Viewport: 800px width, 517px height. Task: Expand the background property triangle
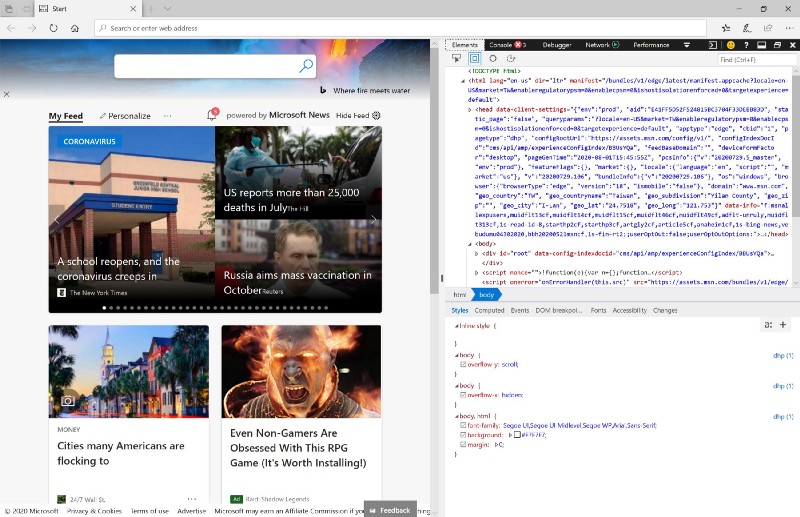pyautogui.click(x=511, y=434)
